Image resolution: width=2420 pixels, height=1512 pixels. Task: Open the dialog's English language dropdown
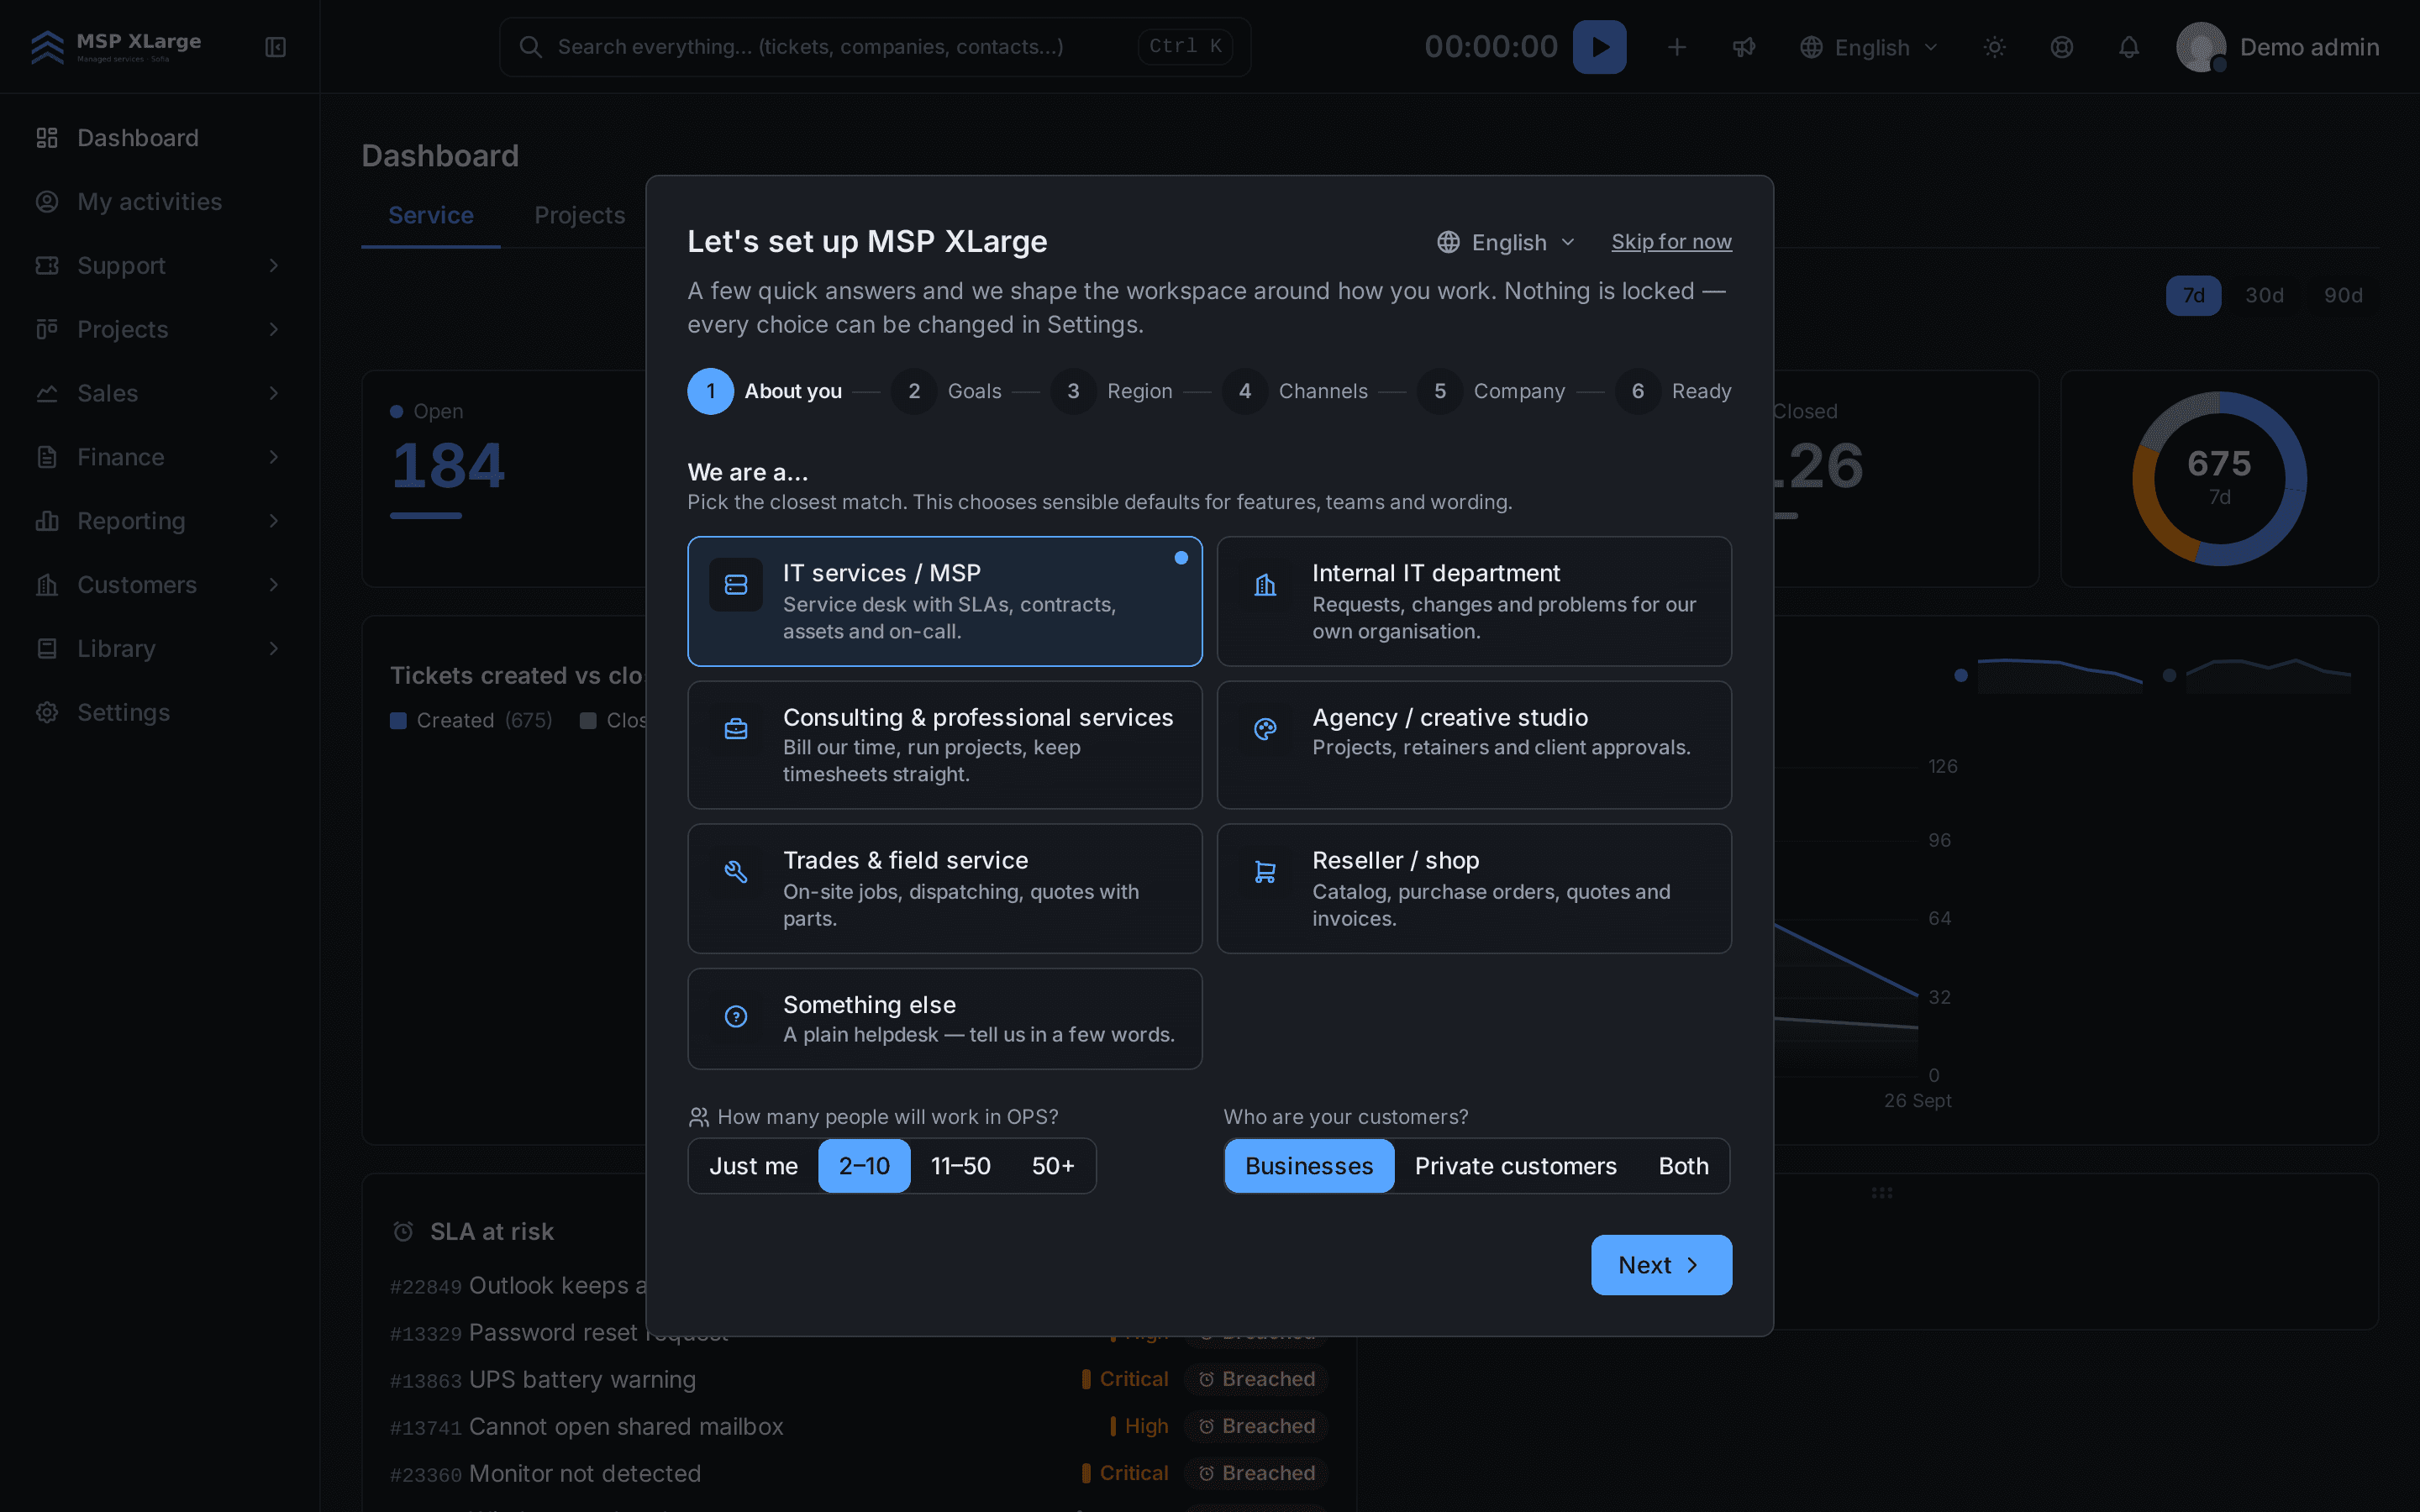click(1506, 242)
